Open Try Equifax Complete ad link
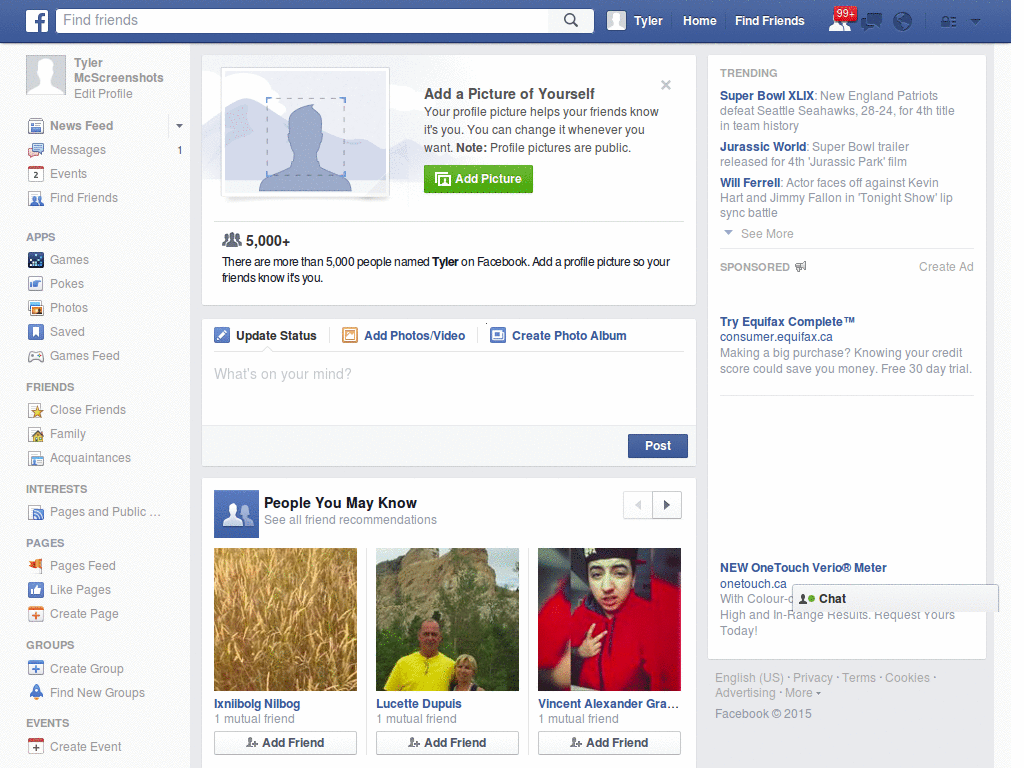The image size is (1024, 768). tap(787, 322)
